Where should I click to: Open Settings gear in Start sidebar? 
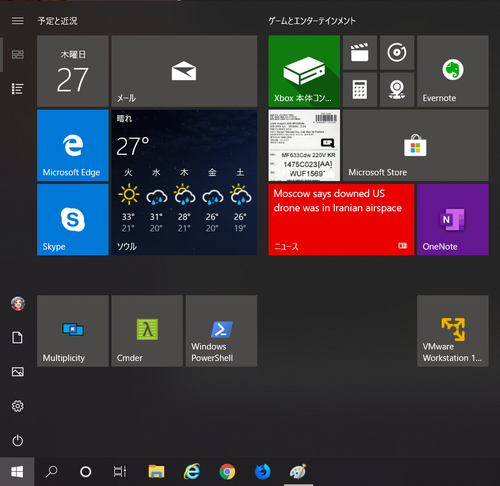point(18,406)
